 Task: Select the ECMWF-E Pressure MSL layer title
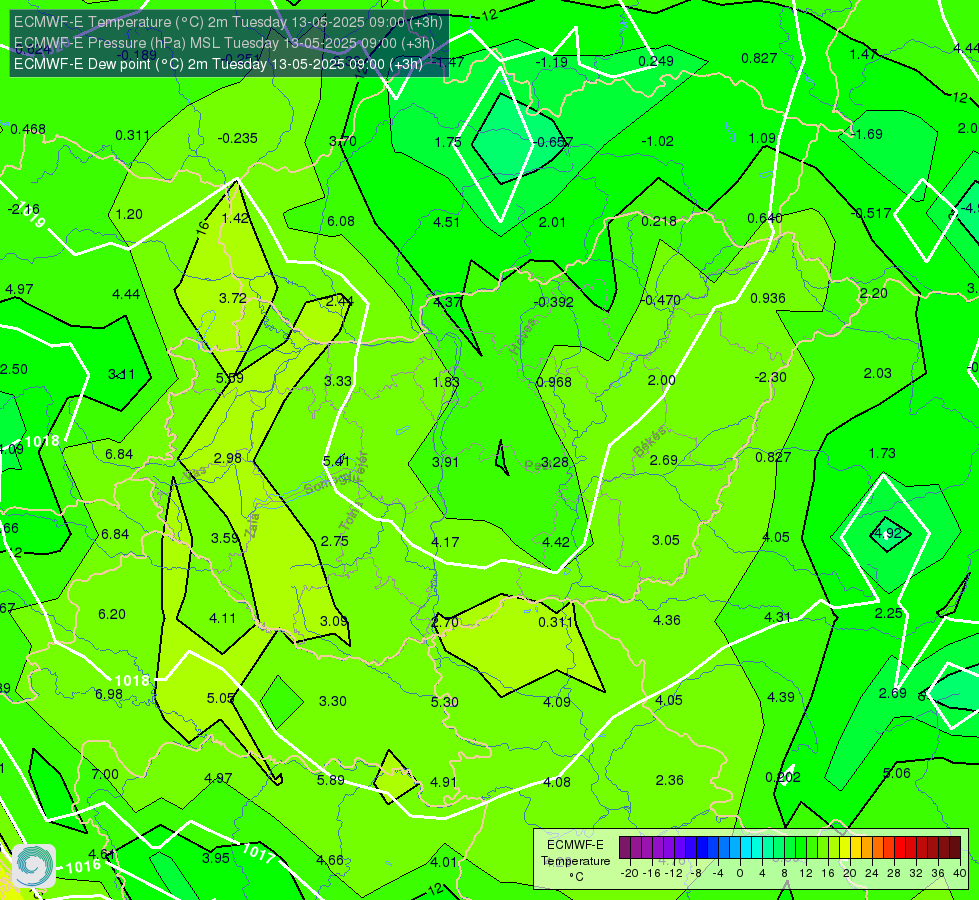224,43
